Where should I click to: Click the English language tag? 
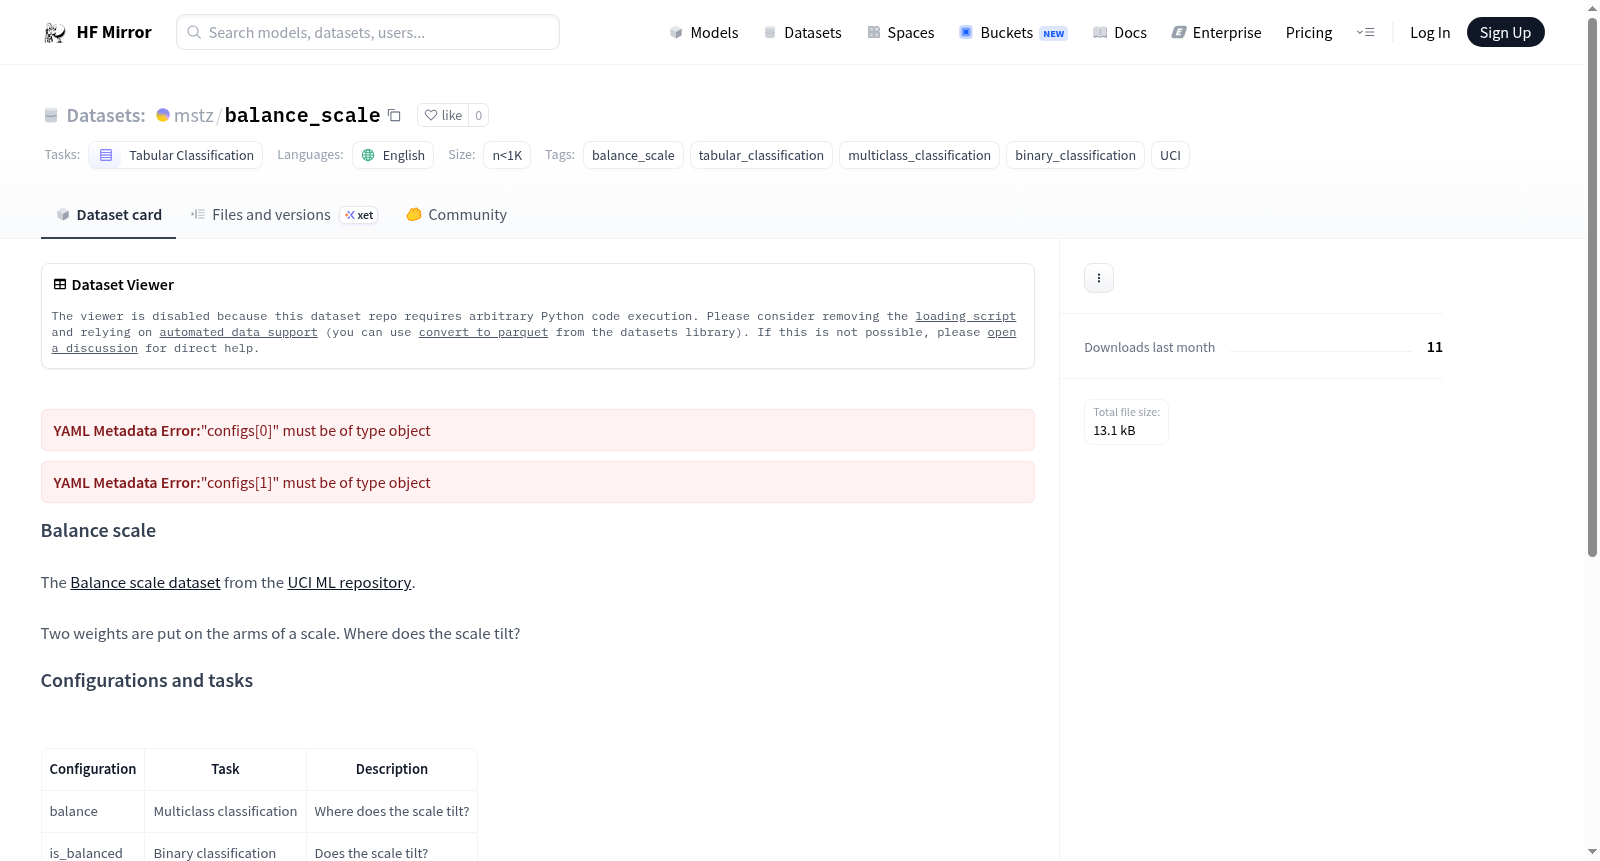[393, 155]
